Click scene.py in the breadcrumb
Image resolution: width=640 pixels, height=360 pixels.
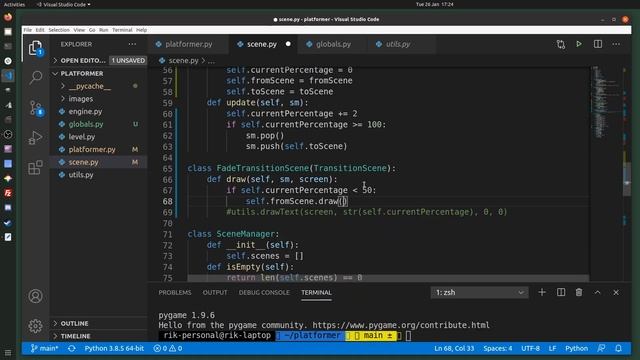(x=183, y=61)
